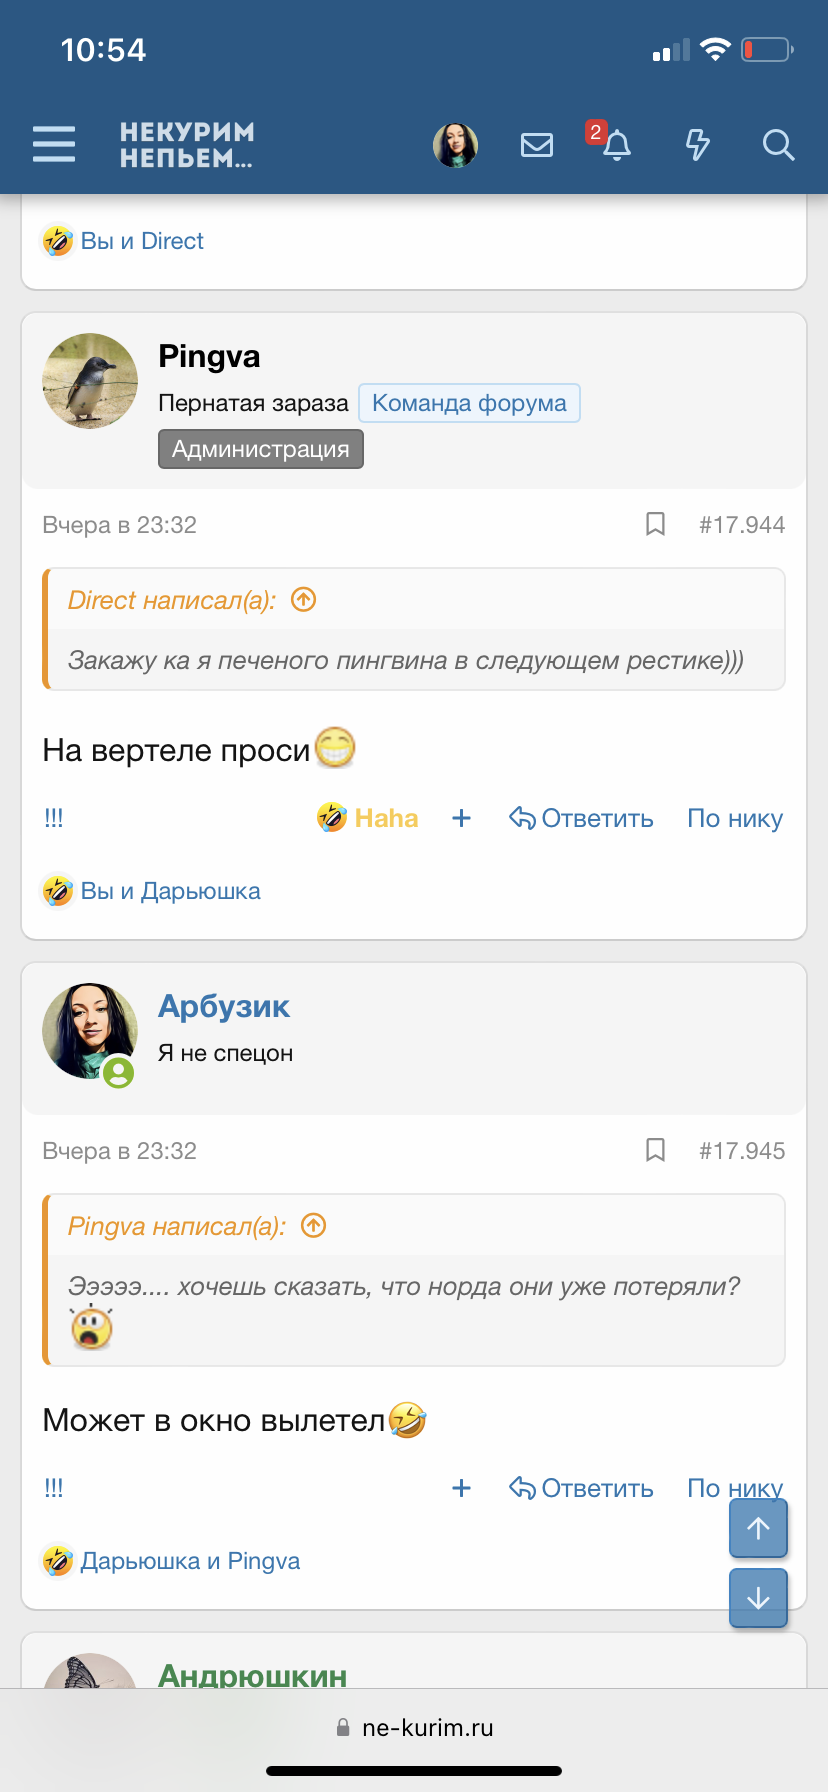Open the Команда форума tab badge
This screenshot has width=828, height=1792.
point(469,402)
